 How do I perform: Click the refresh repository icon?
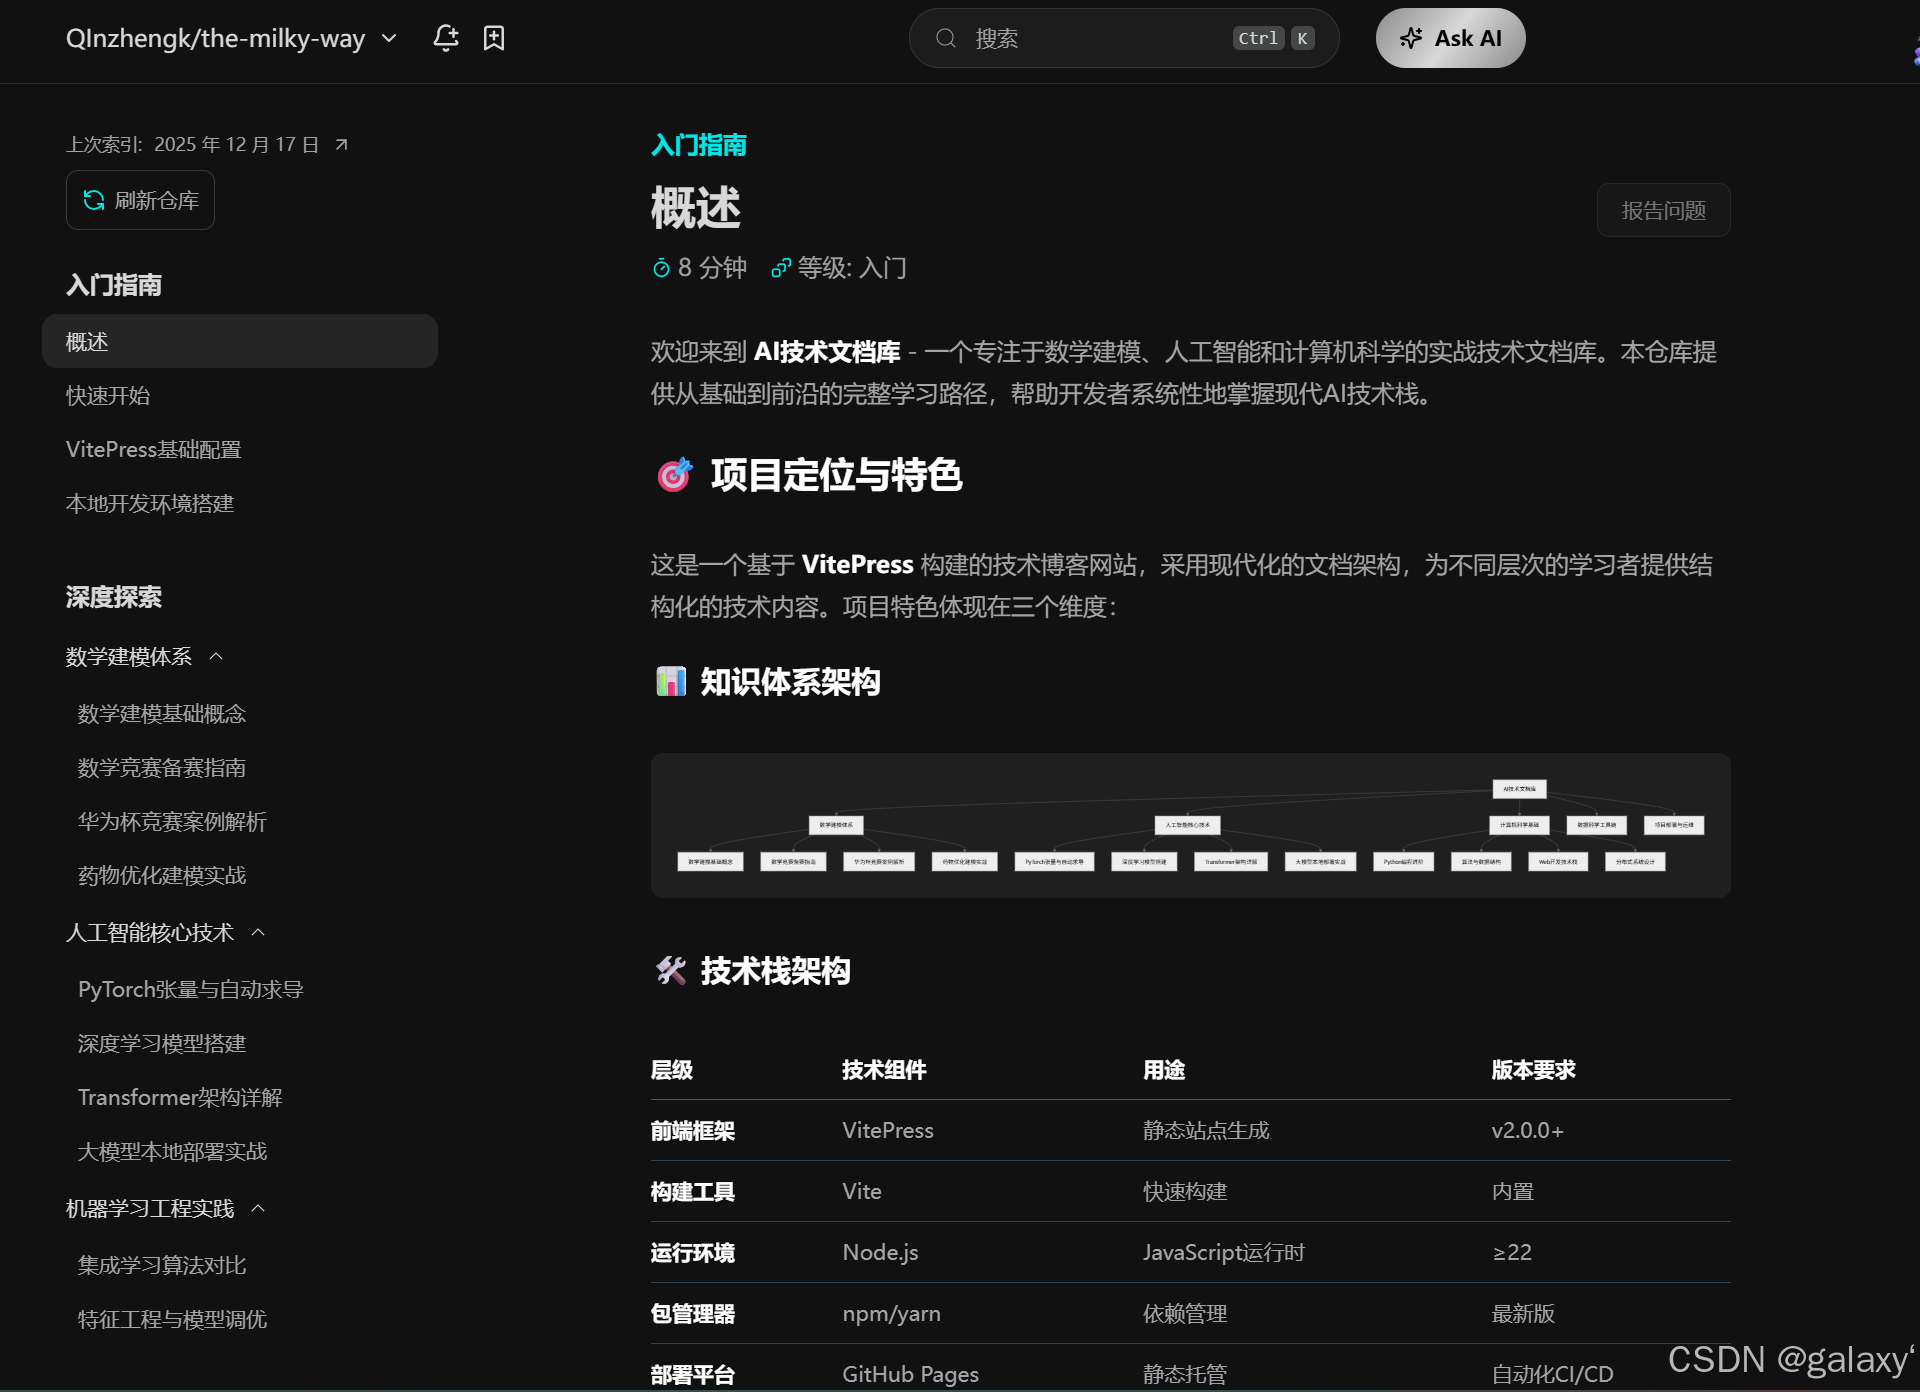pyautogui.click(x=94, y=200)
